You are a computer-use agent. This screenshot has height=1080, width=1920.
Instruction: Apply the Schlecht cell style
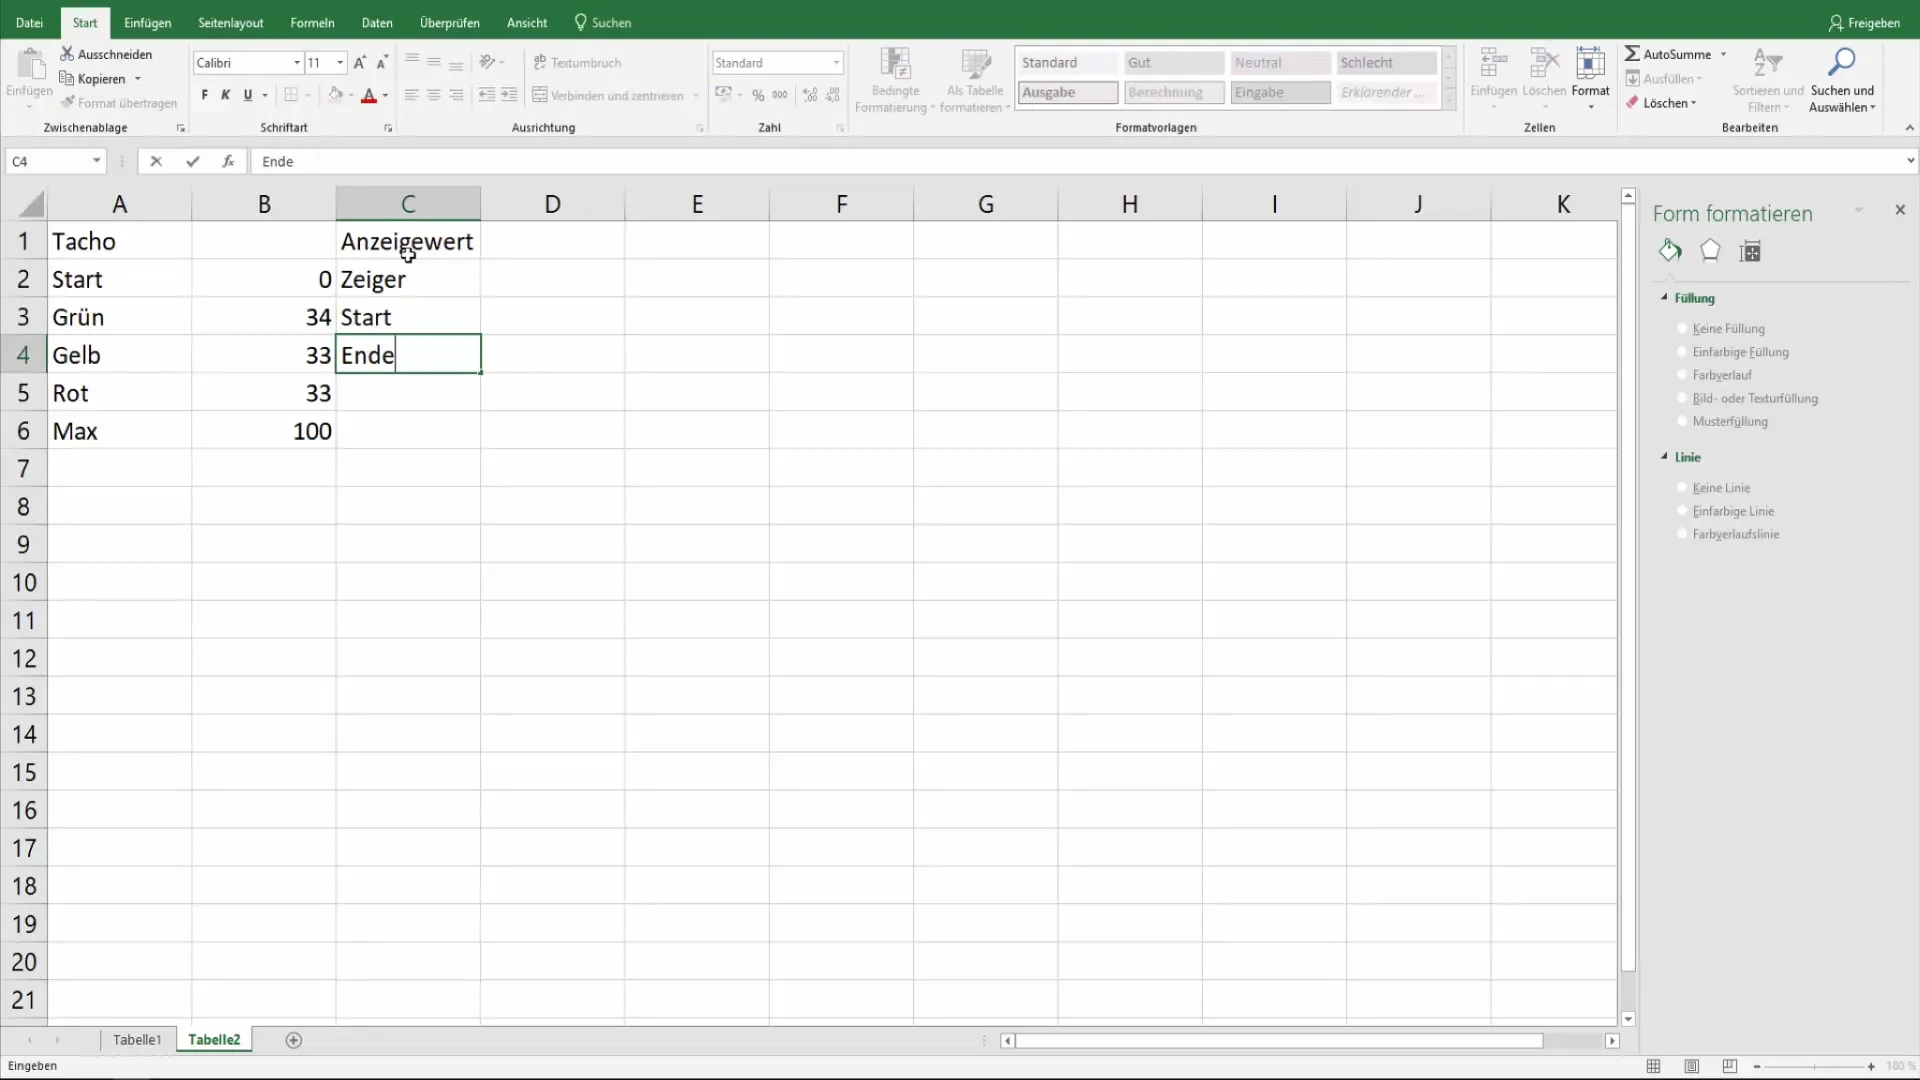tap(1386, 62)
